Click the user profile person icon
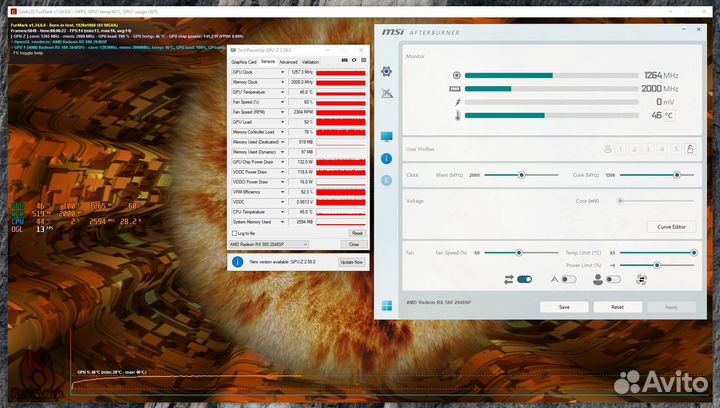Viewport: 720px width, 408px height. point(608,149)
